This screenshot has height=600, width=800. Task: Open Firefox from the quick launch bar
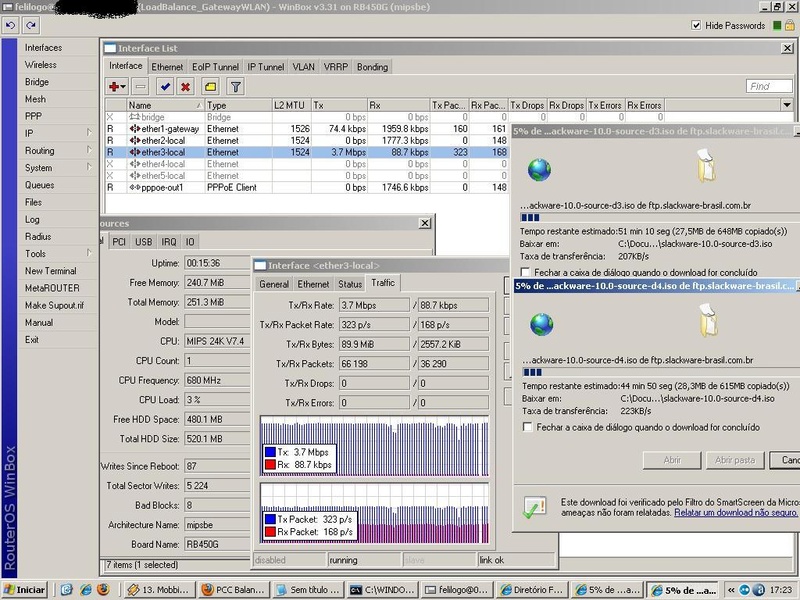101,590
